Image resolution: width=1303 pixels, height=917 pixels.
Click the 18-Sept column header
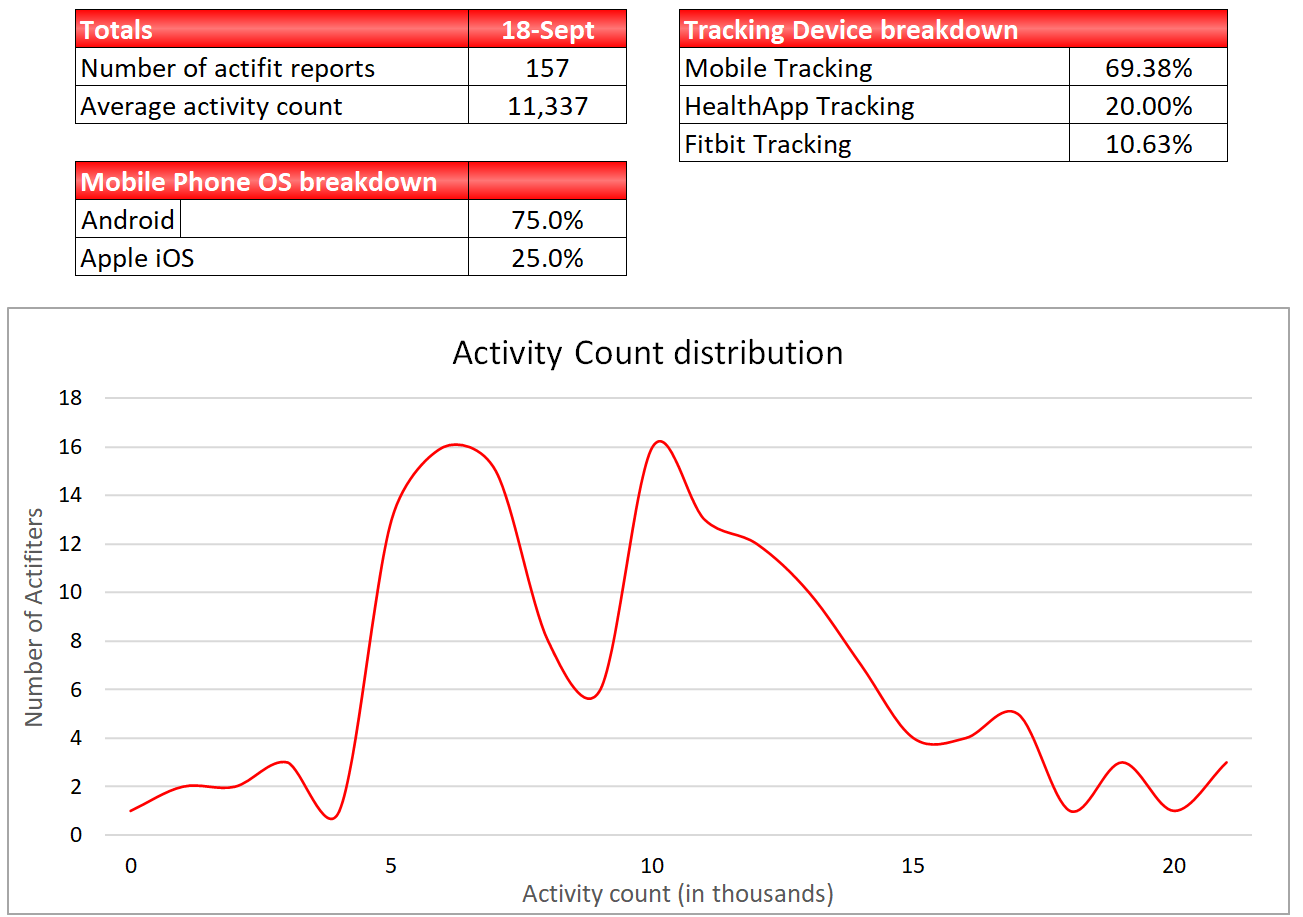547,30
